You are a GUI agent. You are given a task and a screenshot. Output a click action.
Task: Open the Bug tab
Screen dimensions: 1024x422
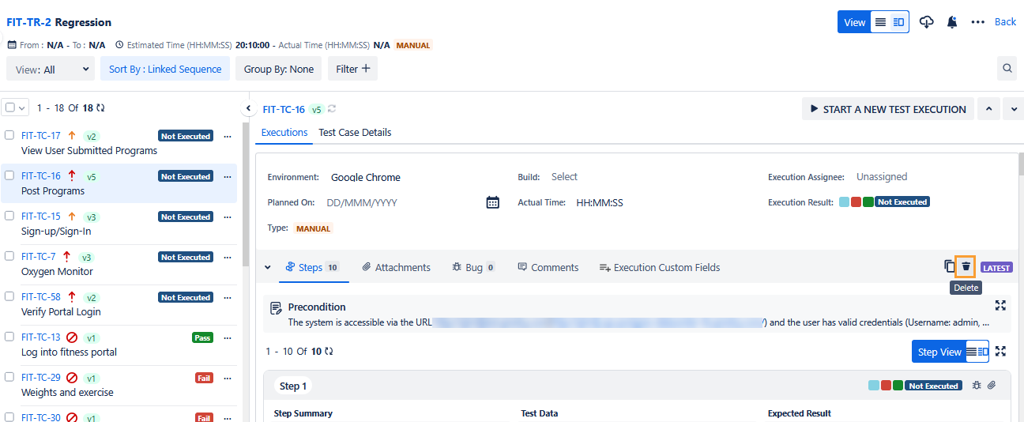coord(473,267)
